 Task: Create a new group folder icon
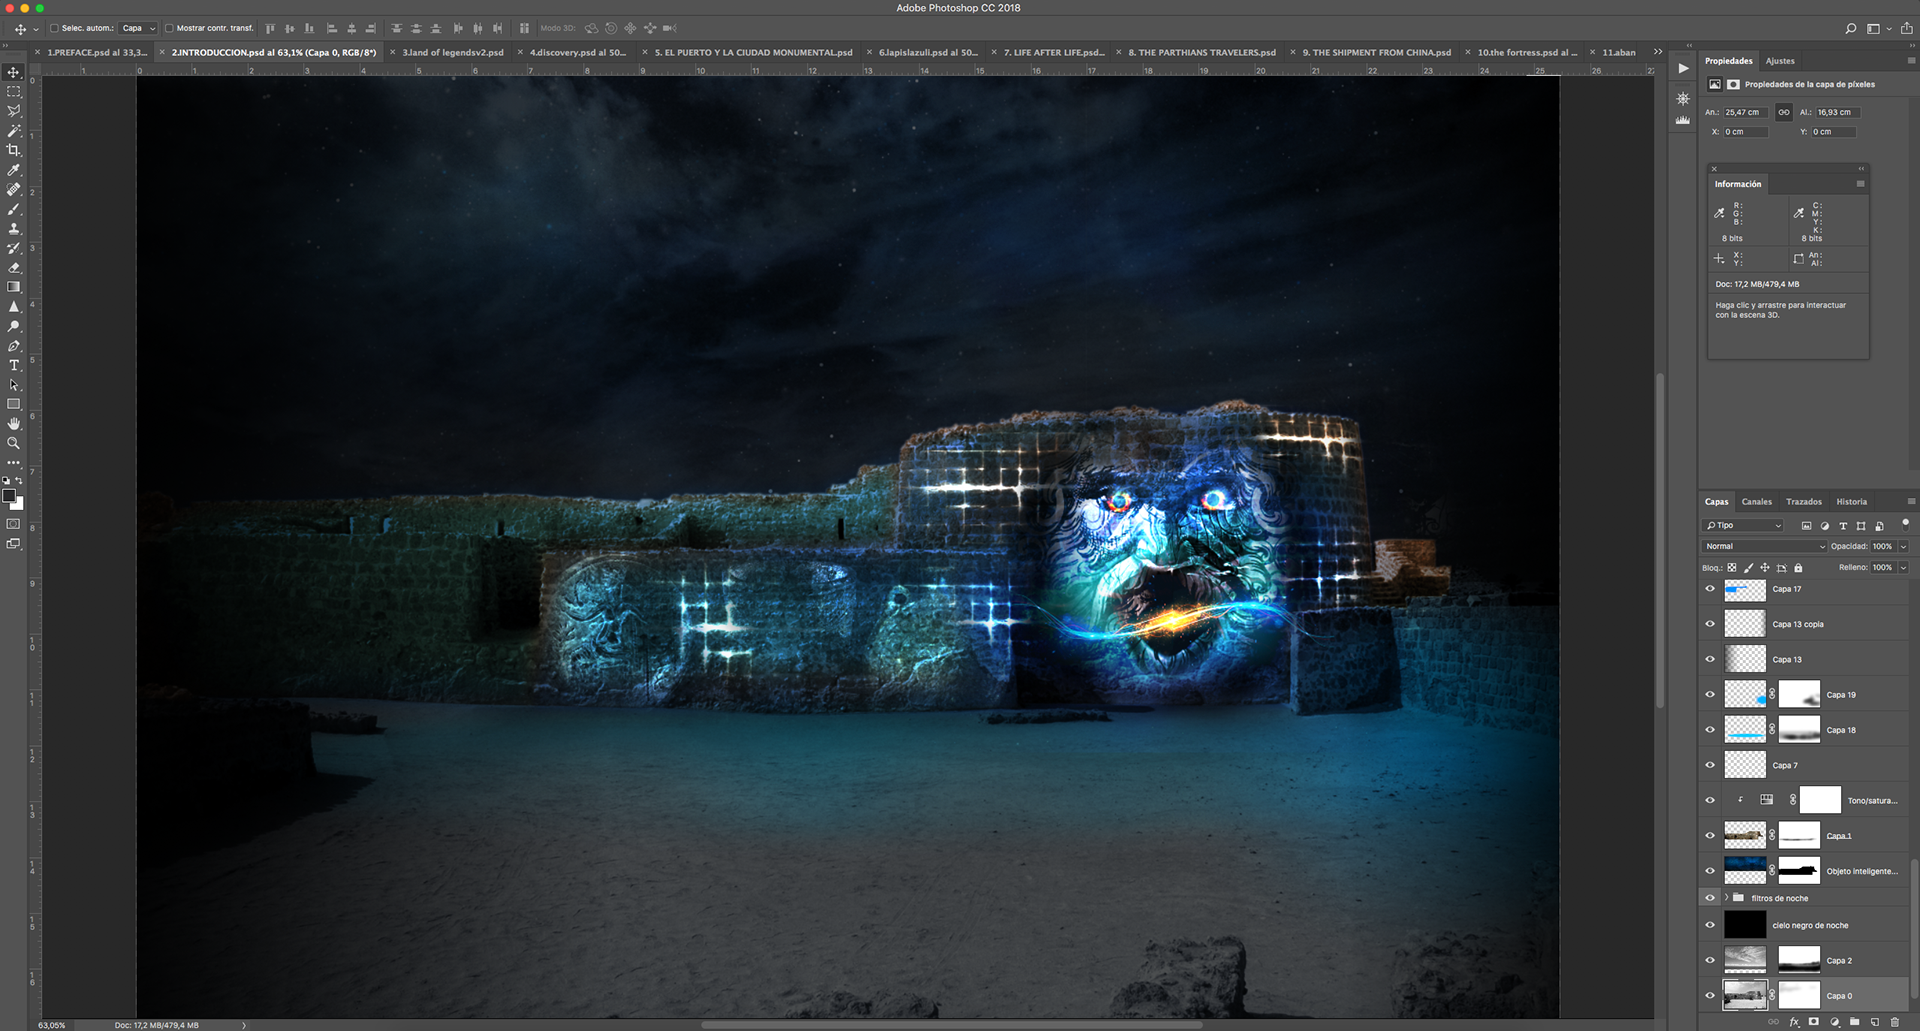[1854, 1022]
